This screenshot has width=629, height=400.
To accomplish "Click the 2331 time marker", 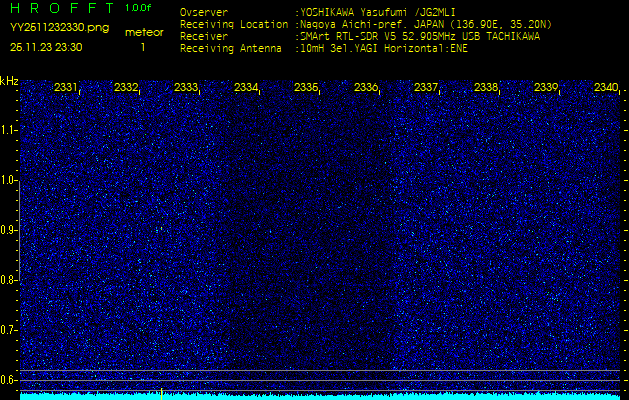I will tap(66, 88).
